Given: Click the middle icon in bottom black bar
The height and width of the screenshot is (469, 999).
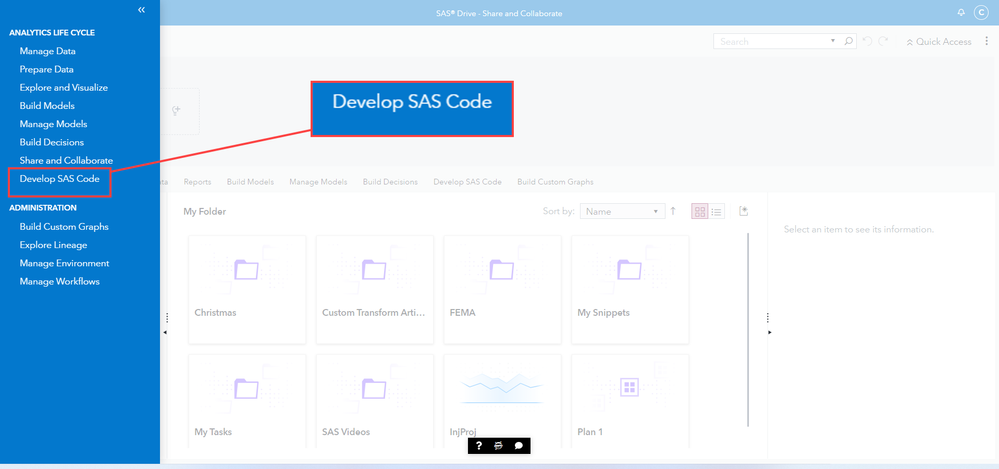Looking at the screenshot, I should coord(499,446).
